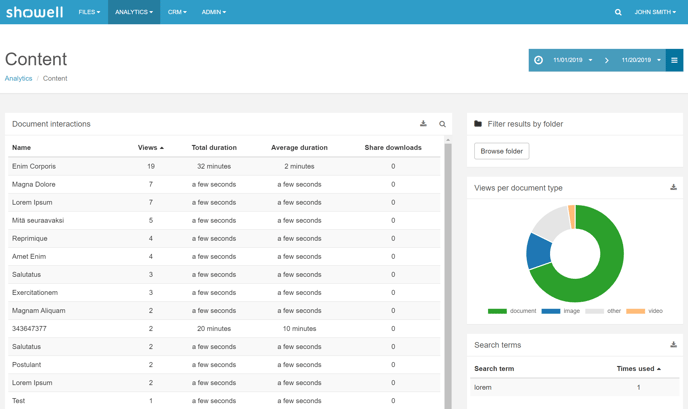Click the right arrow between the dates

606,60
